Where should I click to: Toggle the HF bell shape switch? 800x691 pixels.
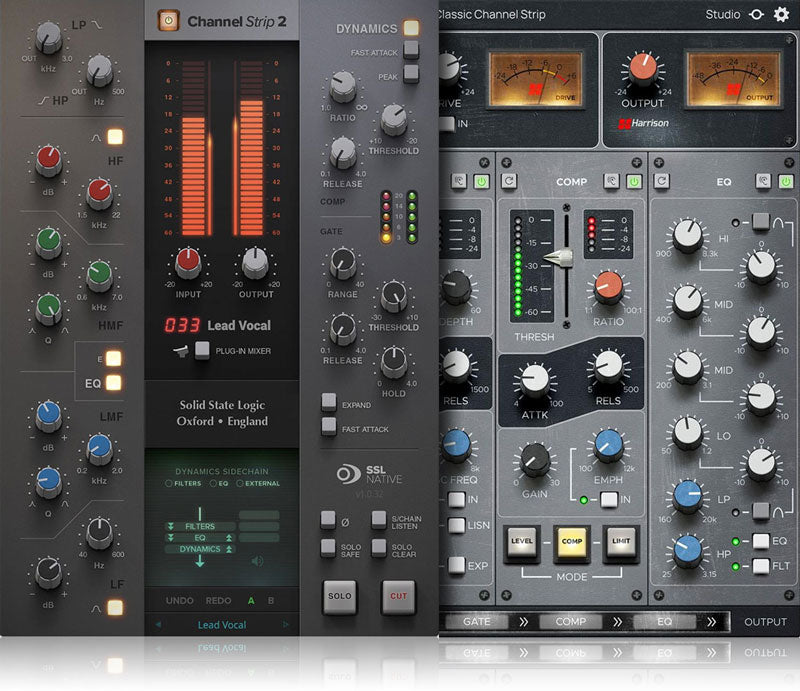(115, 137)
